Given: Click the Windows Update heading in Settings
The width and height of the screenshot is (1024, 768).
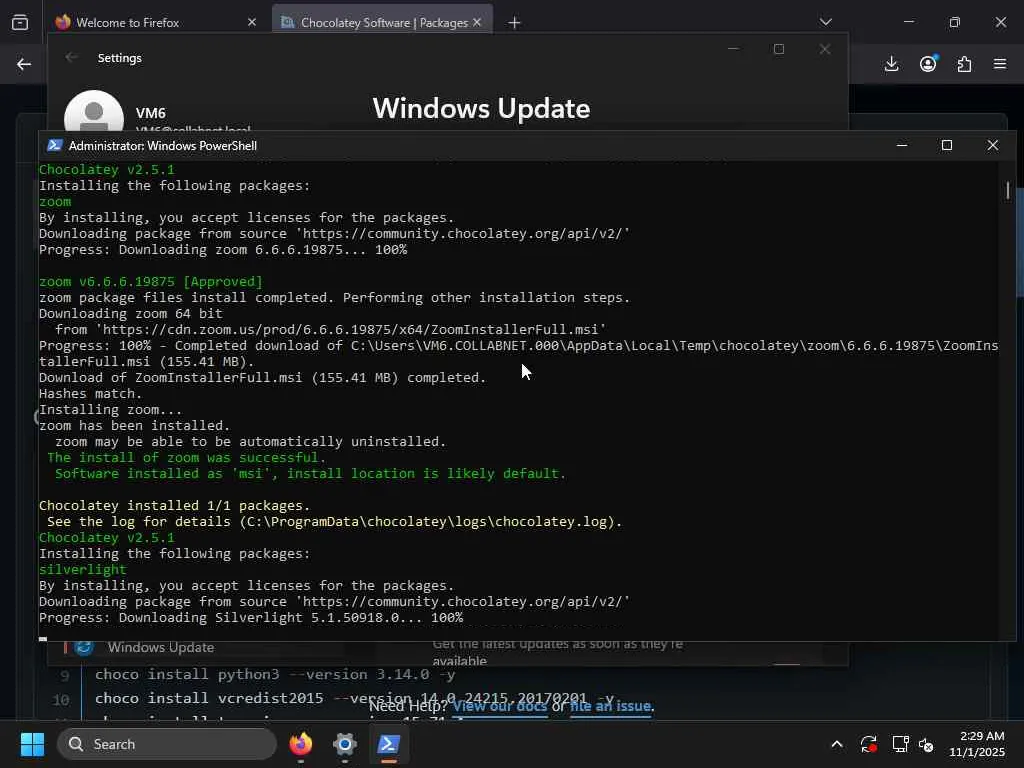Looking at the screenshot, I should click(481, 108).
